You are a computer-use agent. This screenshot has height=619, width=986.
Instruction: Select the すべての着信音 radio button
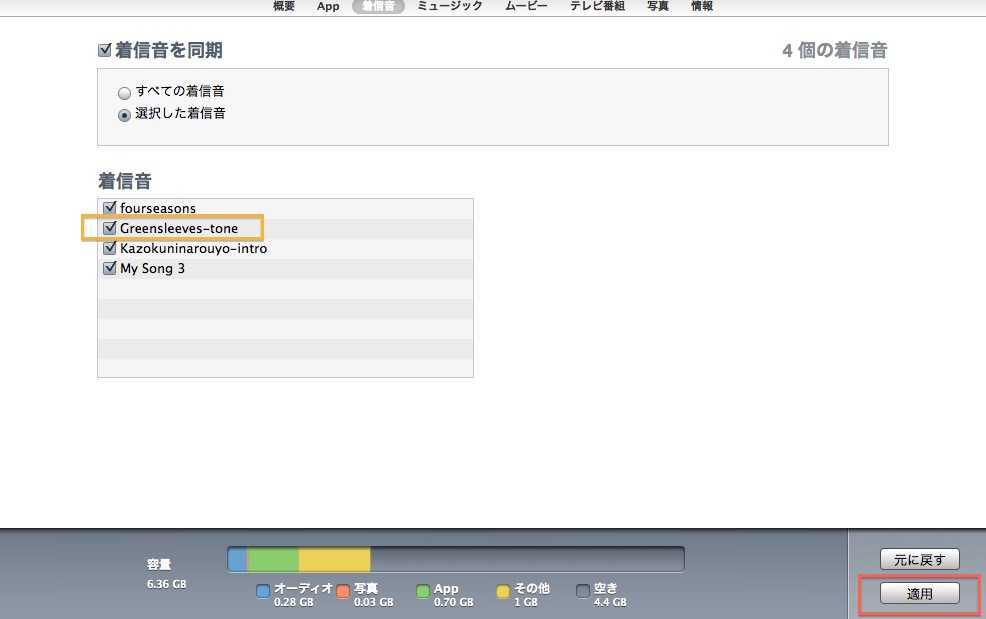(x=125, y=93)
